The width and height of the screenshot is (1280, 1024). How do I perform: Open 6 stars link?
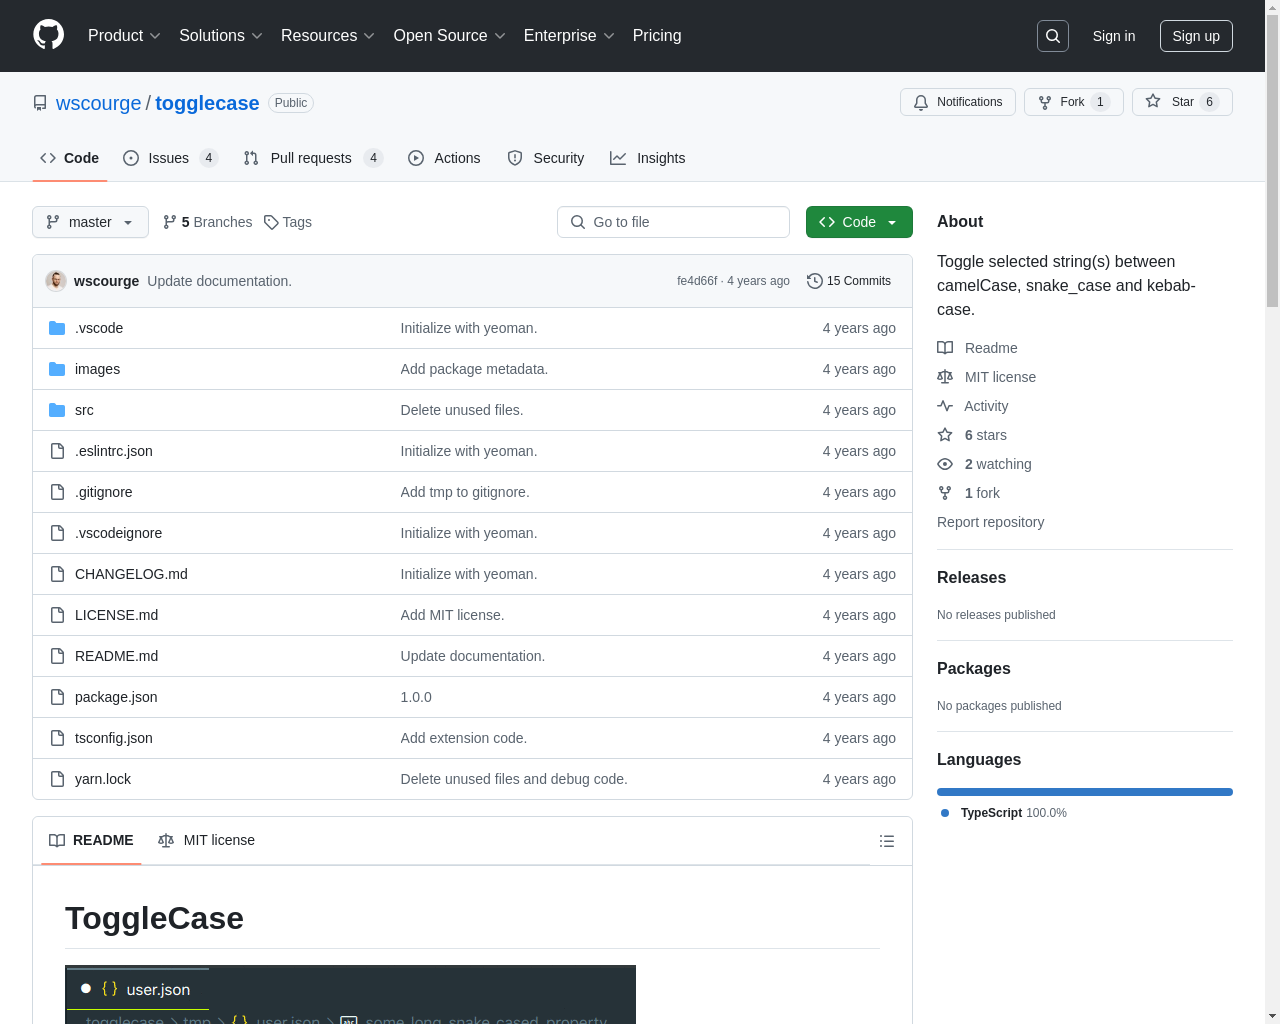972,435
